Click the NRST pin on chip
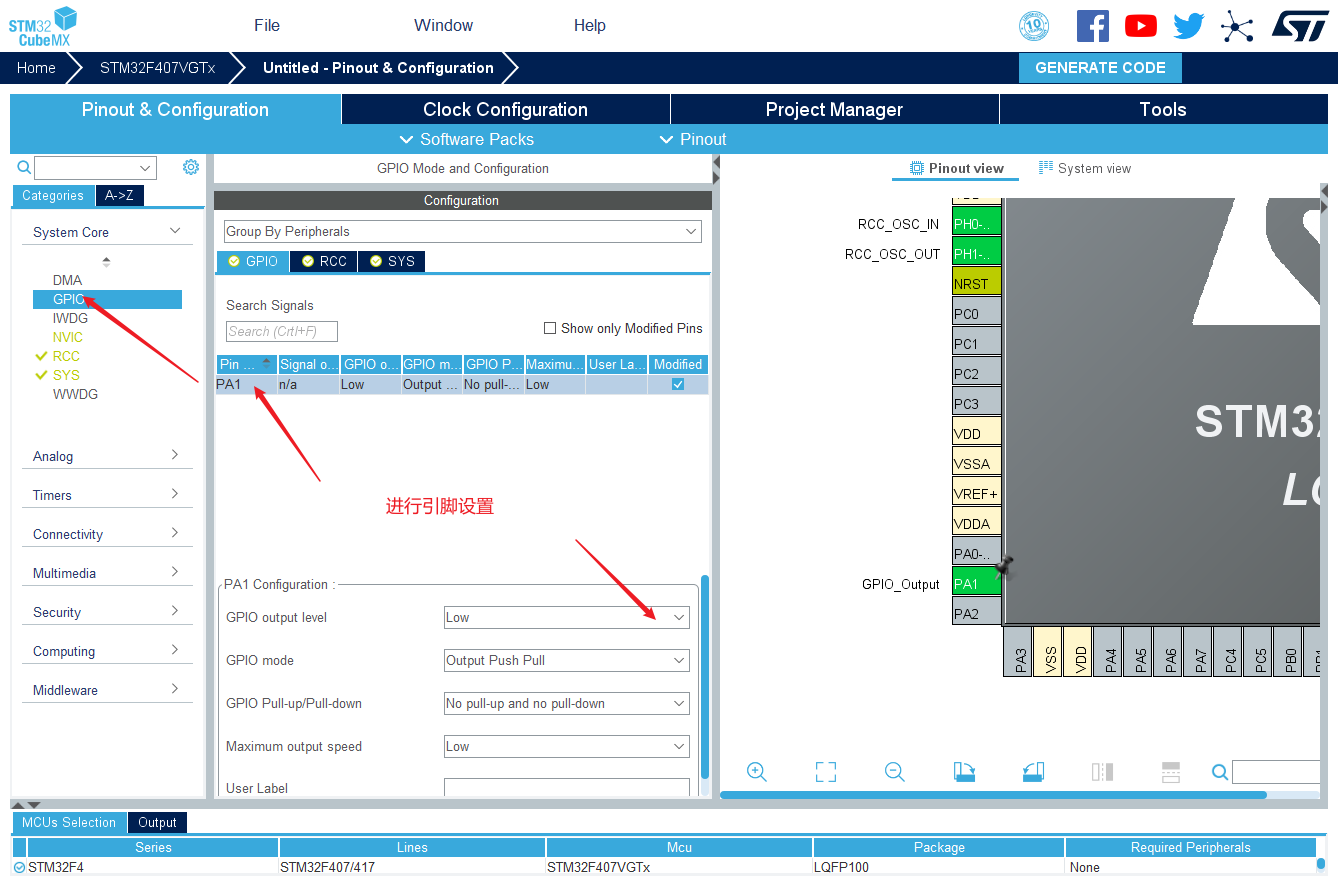The width and height of the screenshot is (1338, 886). tap(977, 283)
